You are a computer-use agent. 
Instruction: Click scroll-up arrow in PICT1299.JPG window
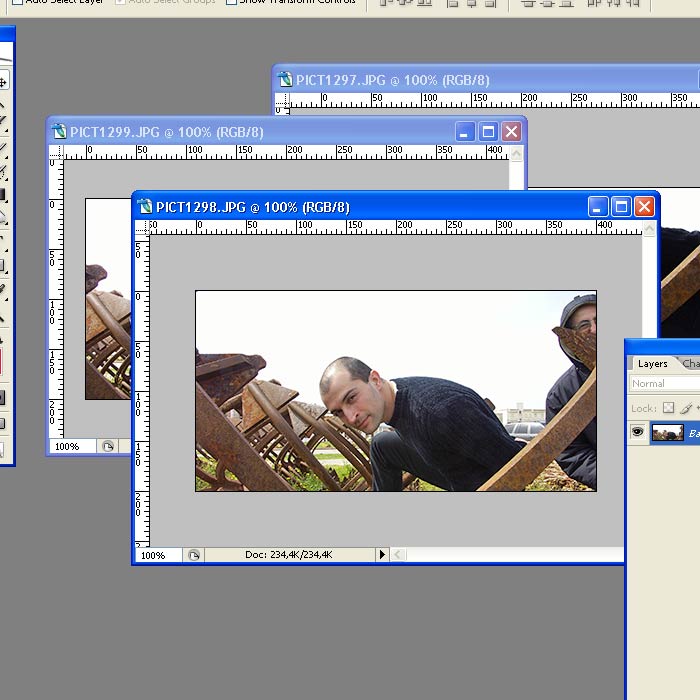tap(517, 154)
